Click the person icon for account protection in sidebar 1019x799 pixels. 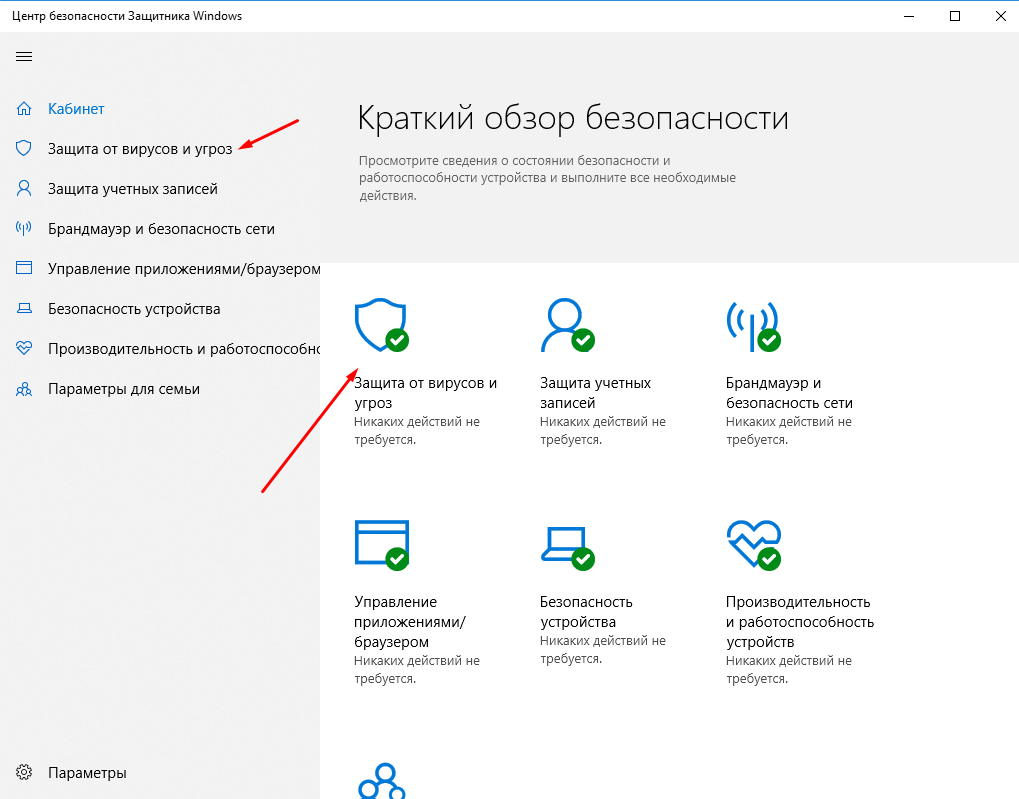(24, 189)
